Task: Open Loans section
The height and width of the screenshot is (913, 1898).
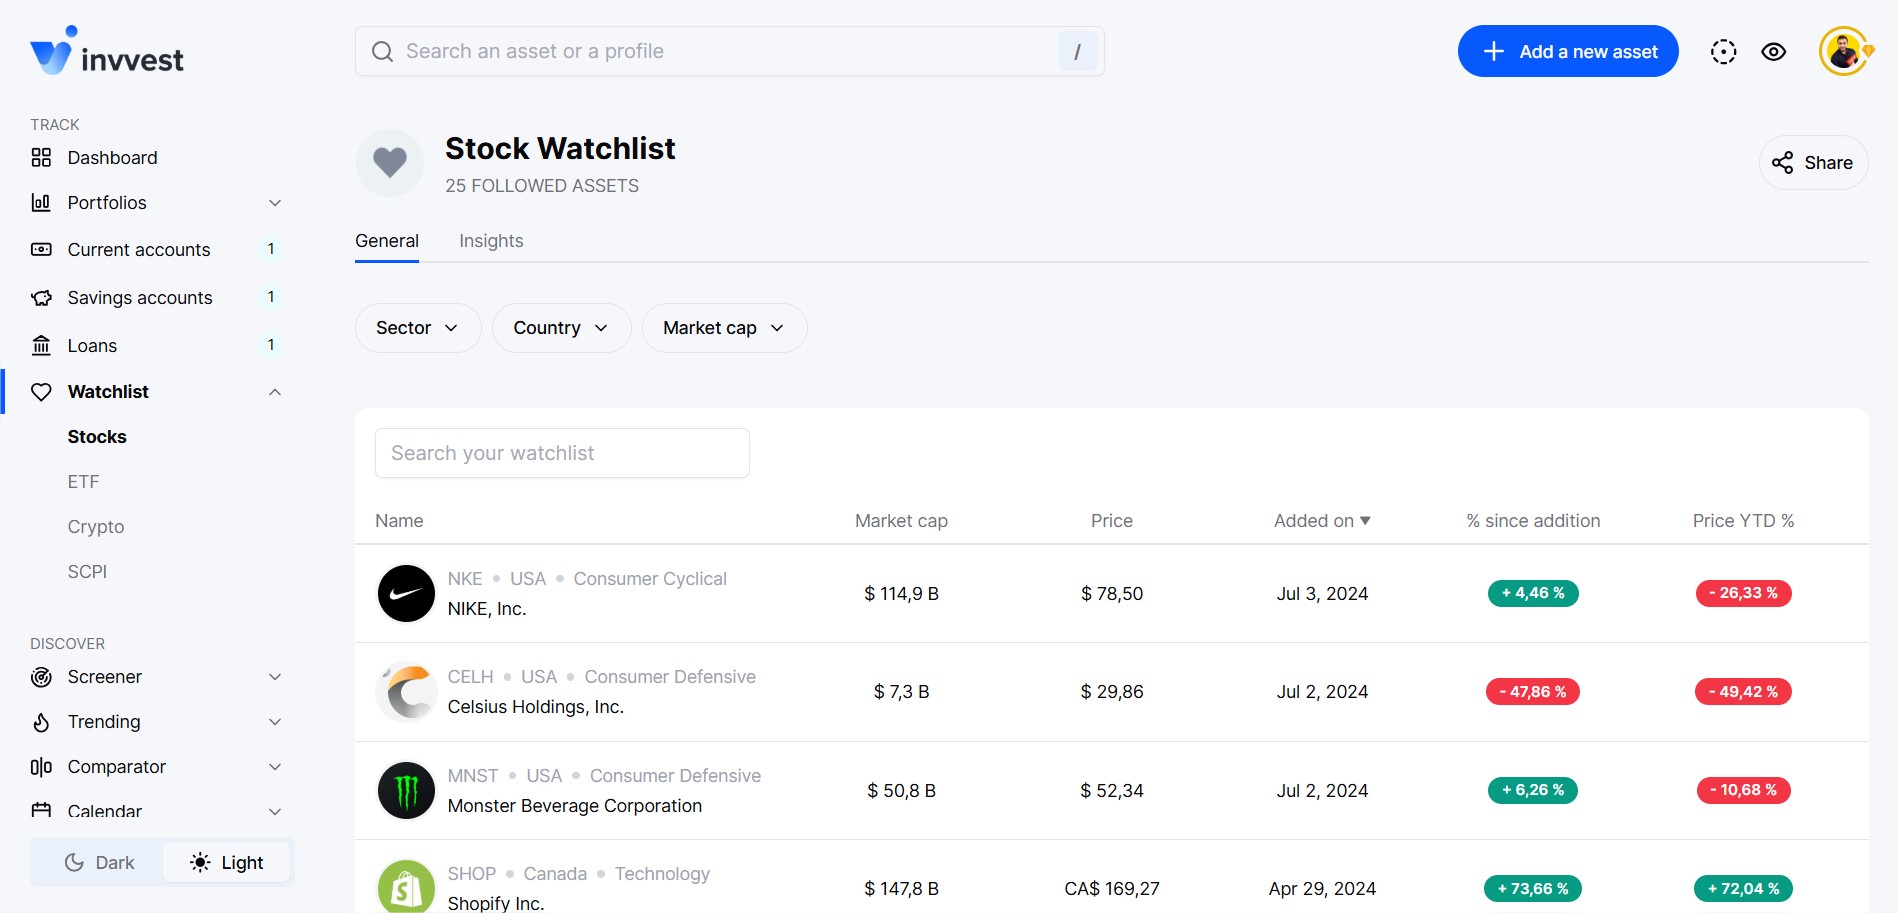Action: [92, 346]
